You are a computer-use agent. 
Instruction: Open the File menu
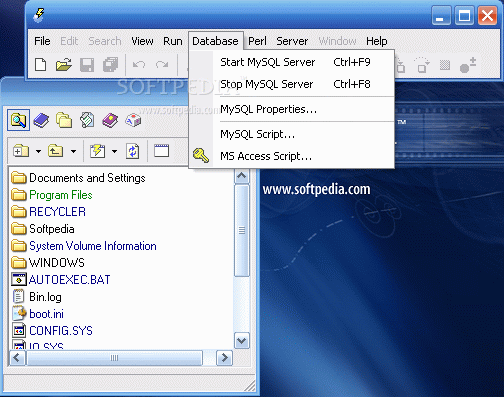tap(42, 41)
